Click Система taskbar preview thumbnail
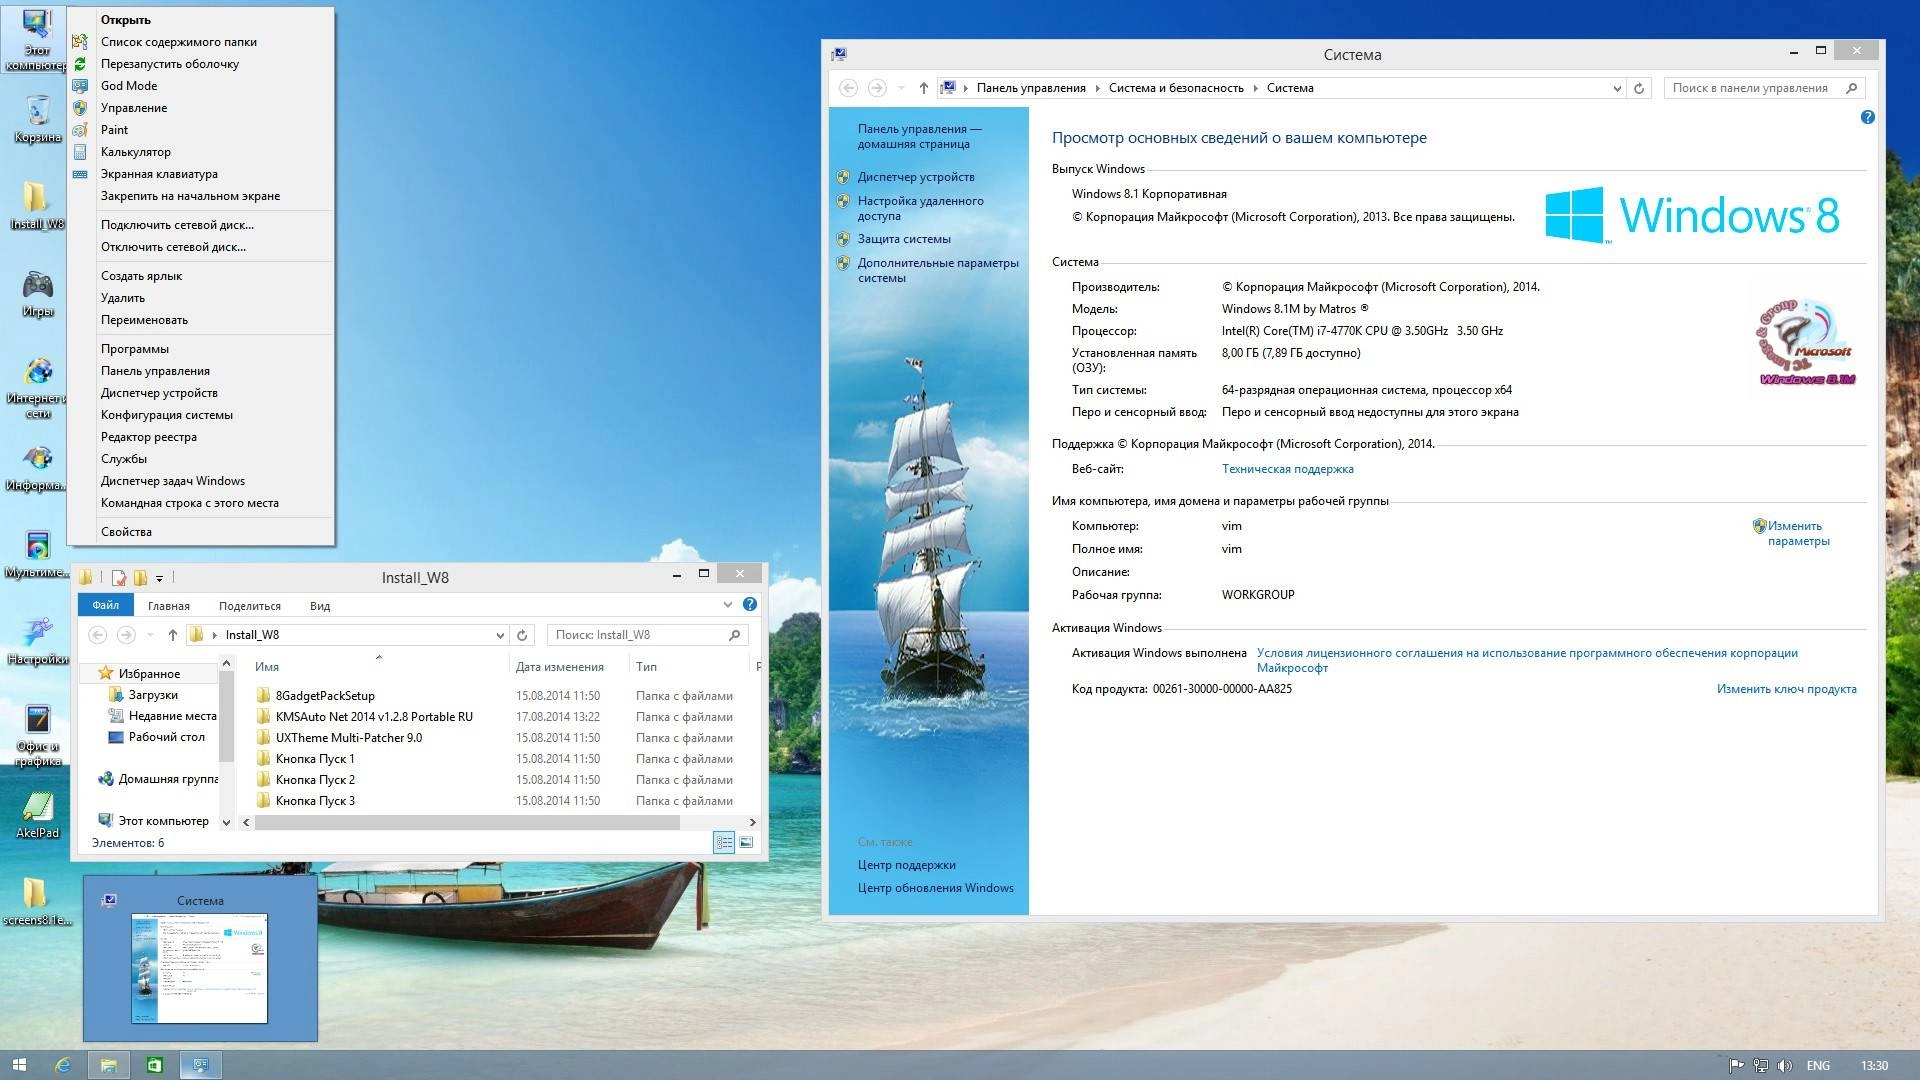Screen dimensions: 1920x1080 [200, 958]
